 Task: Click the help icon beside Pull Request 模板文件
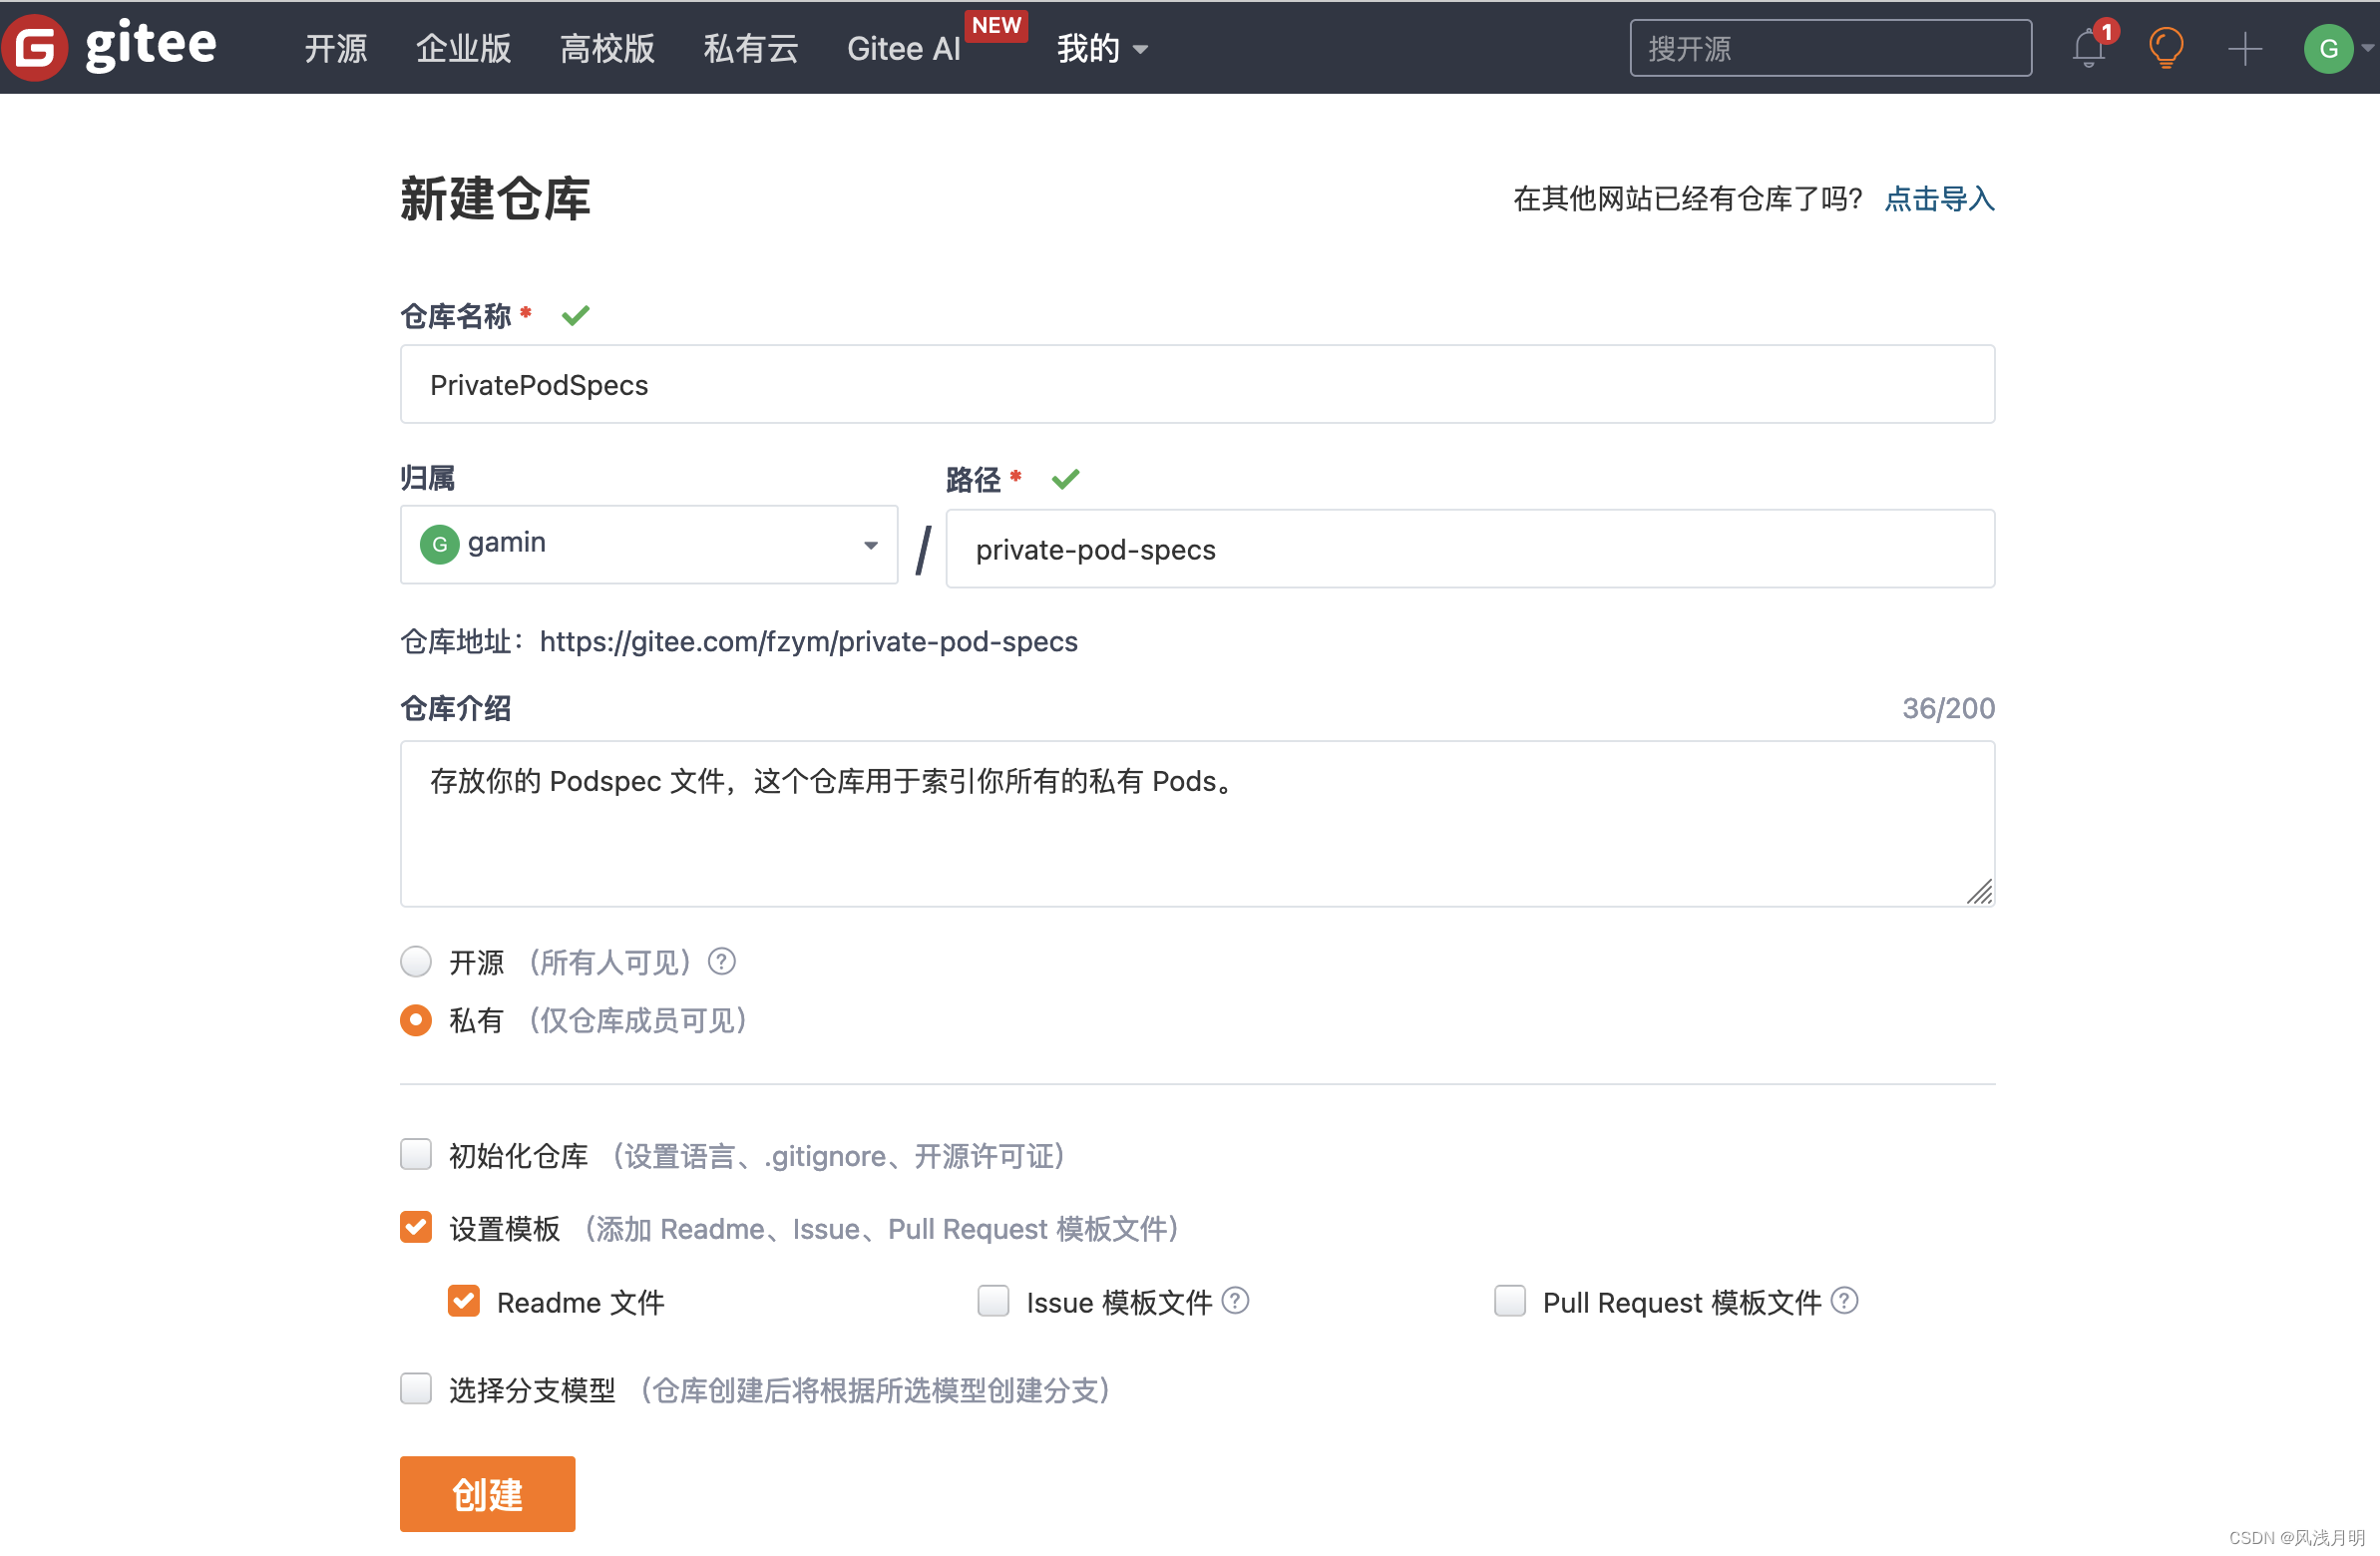pyautogui.click(x=1845, y=1301)
